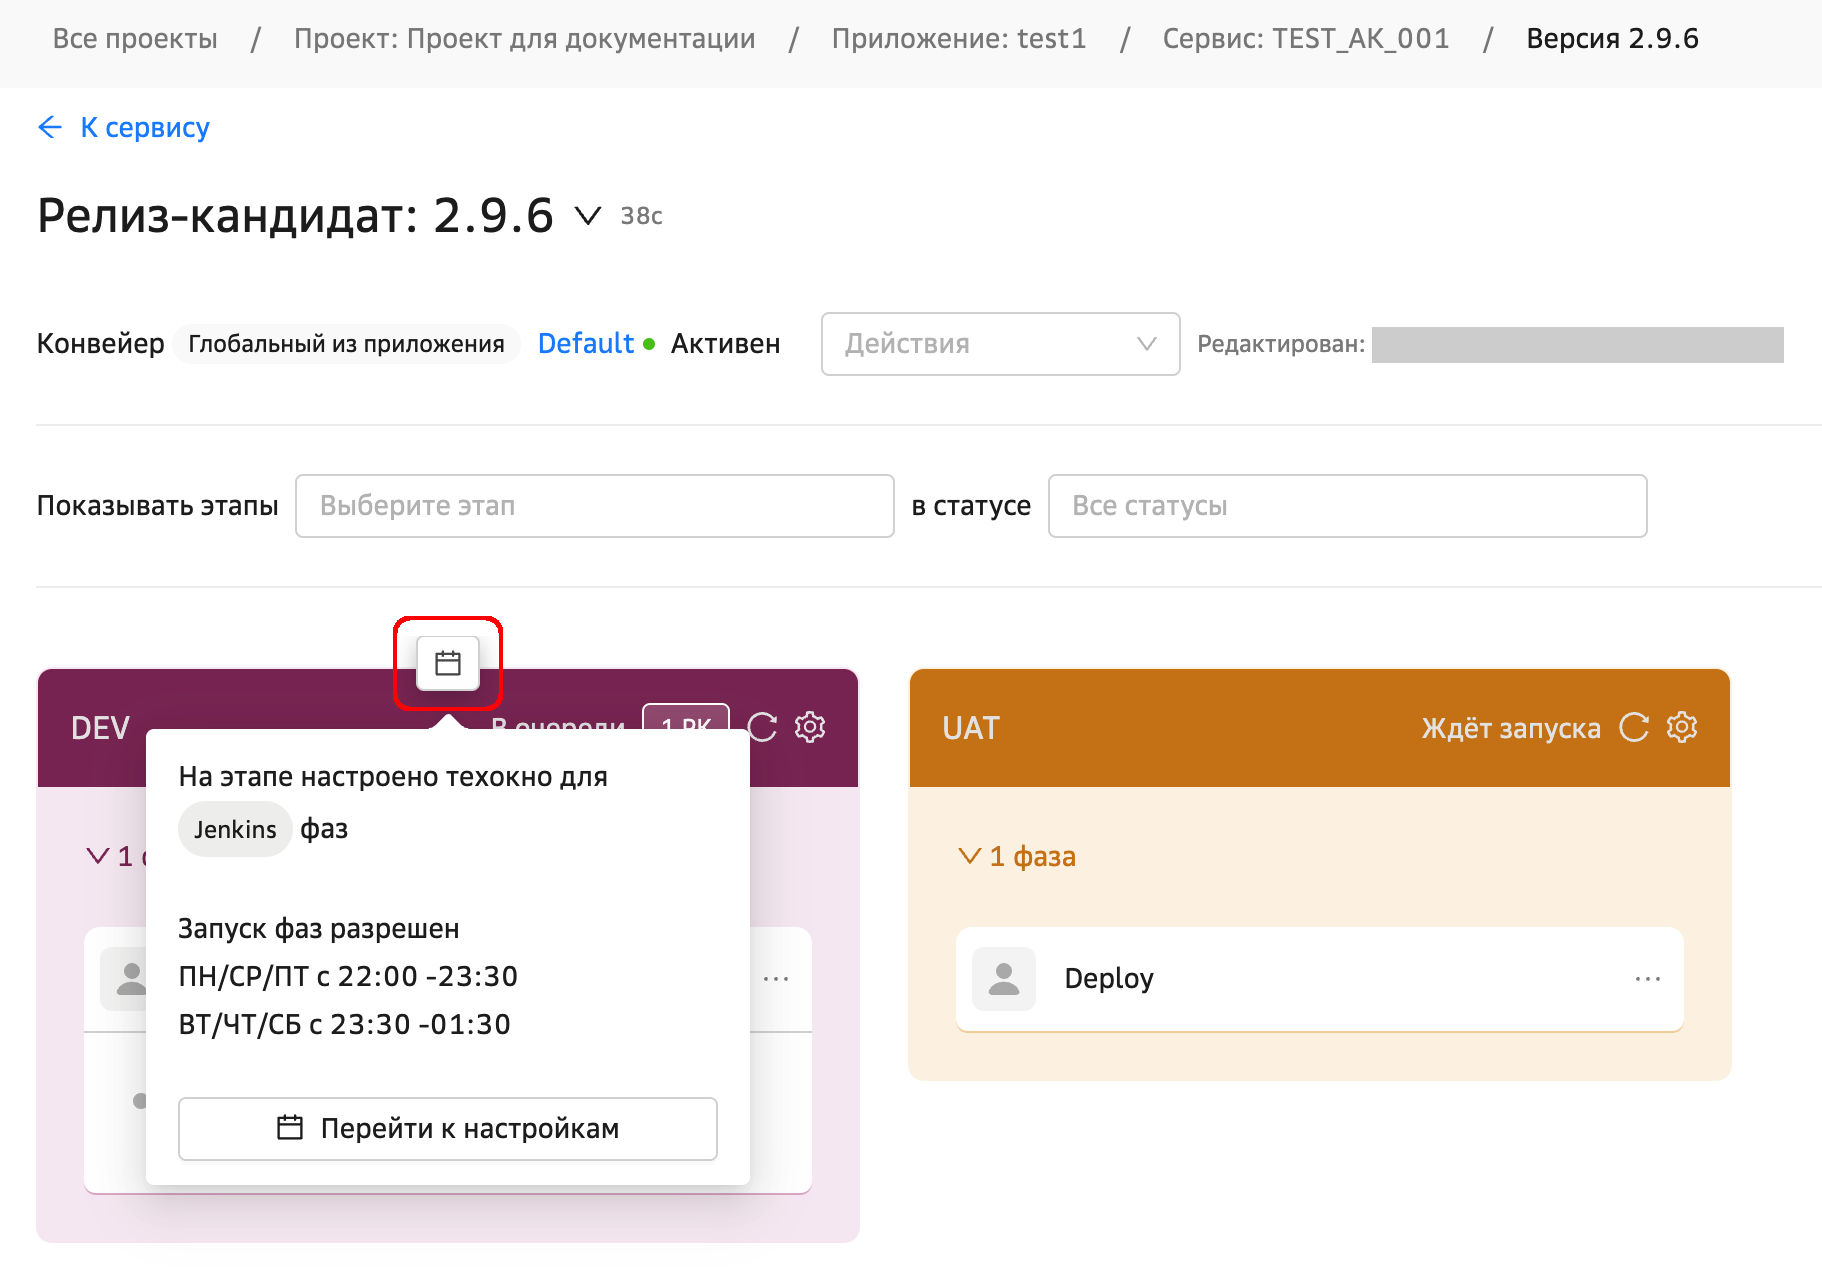
Task: Navigate to Приложение: test1 breadcrumb
Action: click(x=958, y=39)
